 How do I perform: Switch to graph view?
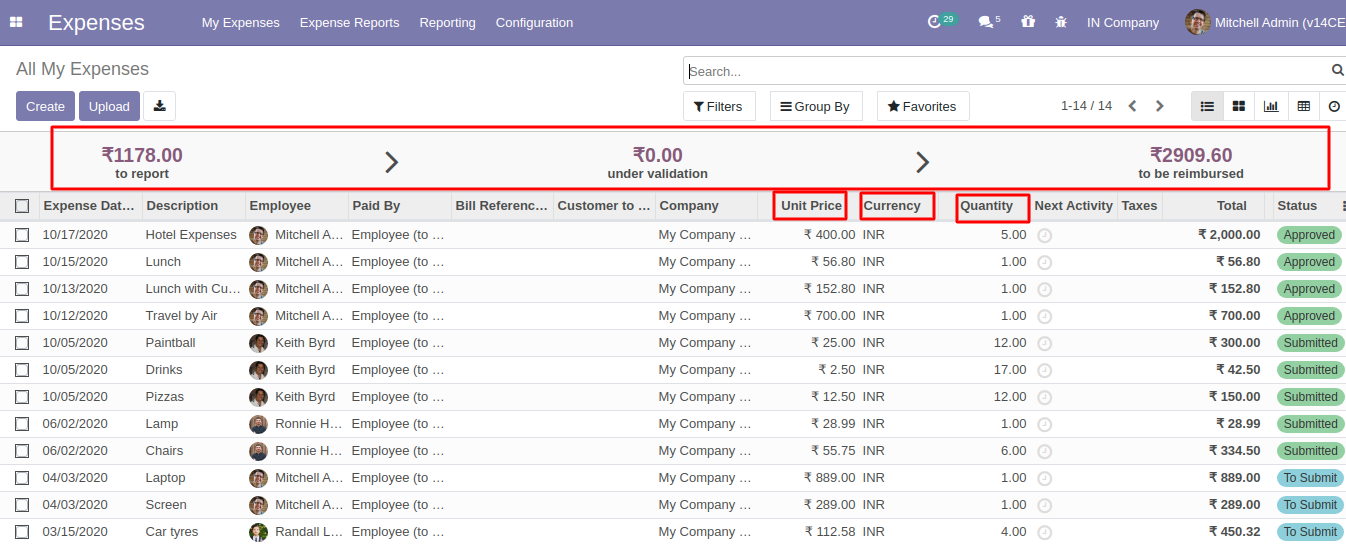(1271, 106)
